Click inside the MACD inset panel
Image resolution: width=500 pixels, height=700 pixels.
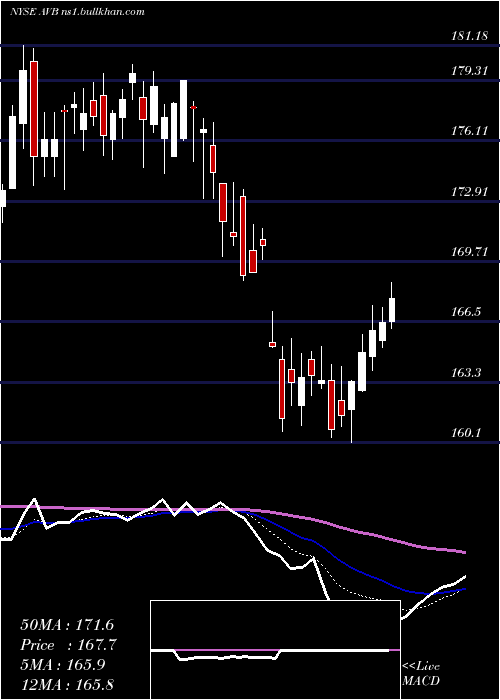(275, 650)
